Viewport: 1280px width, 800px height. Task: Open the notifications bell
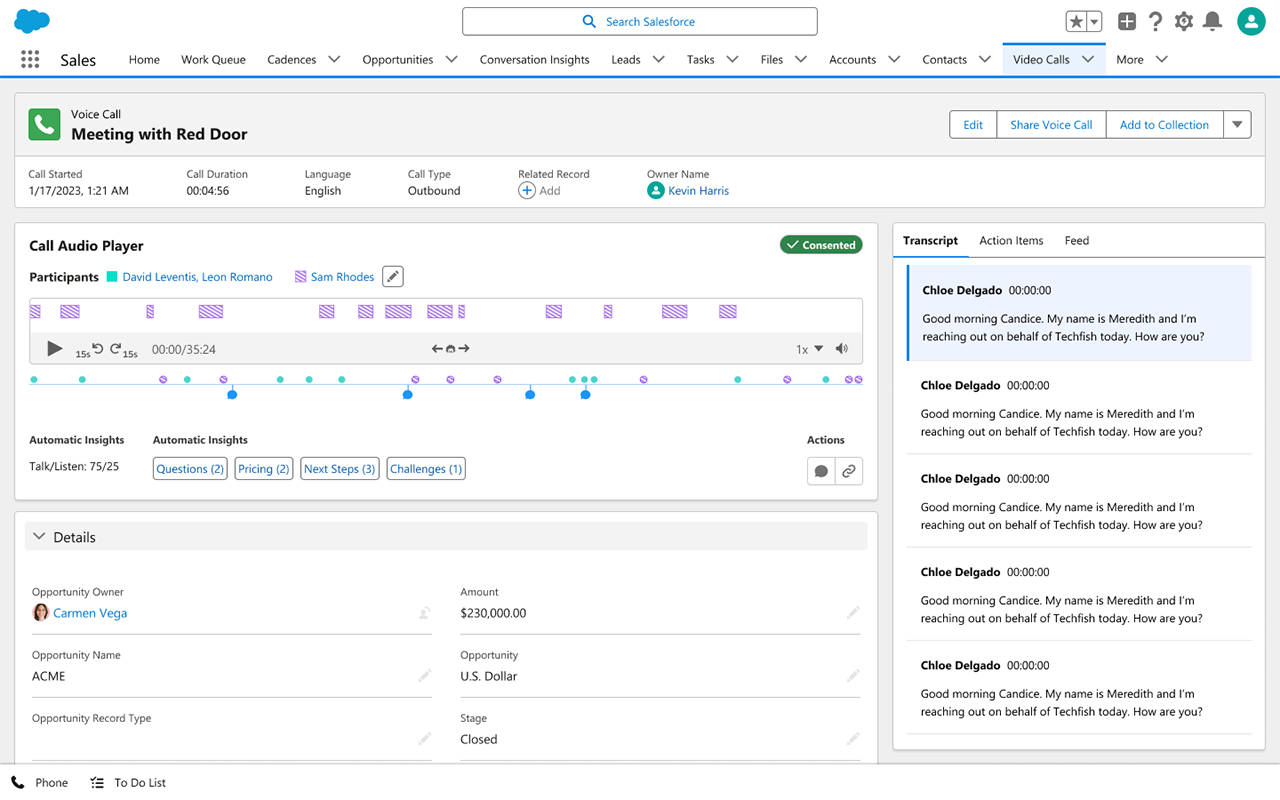1212,21
